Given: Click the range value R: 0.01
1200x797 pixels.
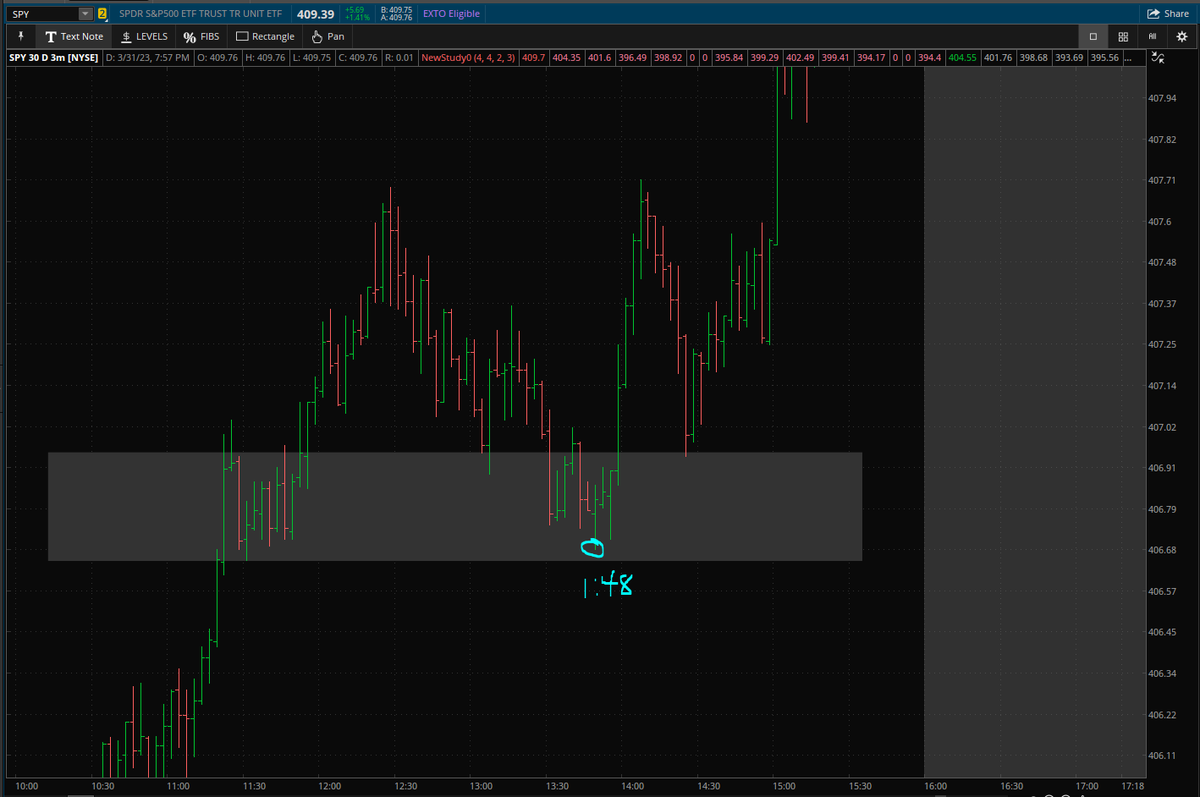Looking at the screenshot, I should click(x=399, y=57).
